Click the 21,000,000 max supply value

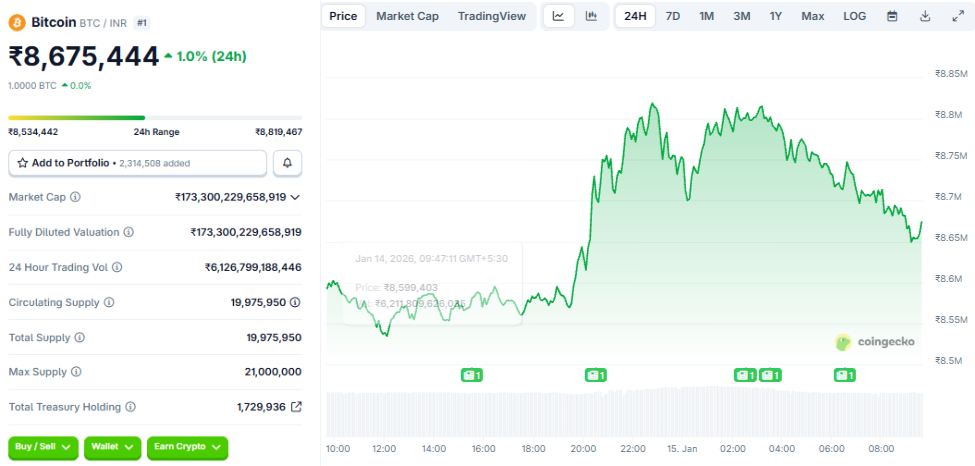[x=273, y=372]
